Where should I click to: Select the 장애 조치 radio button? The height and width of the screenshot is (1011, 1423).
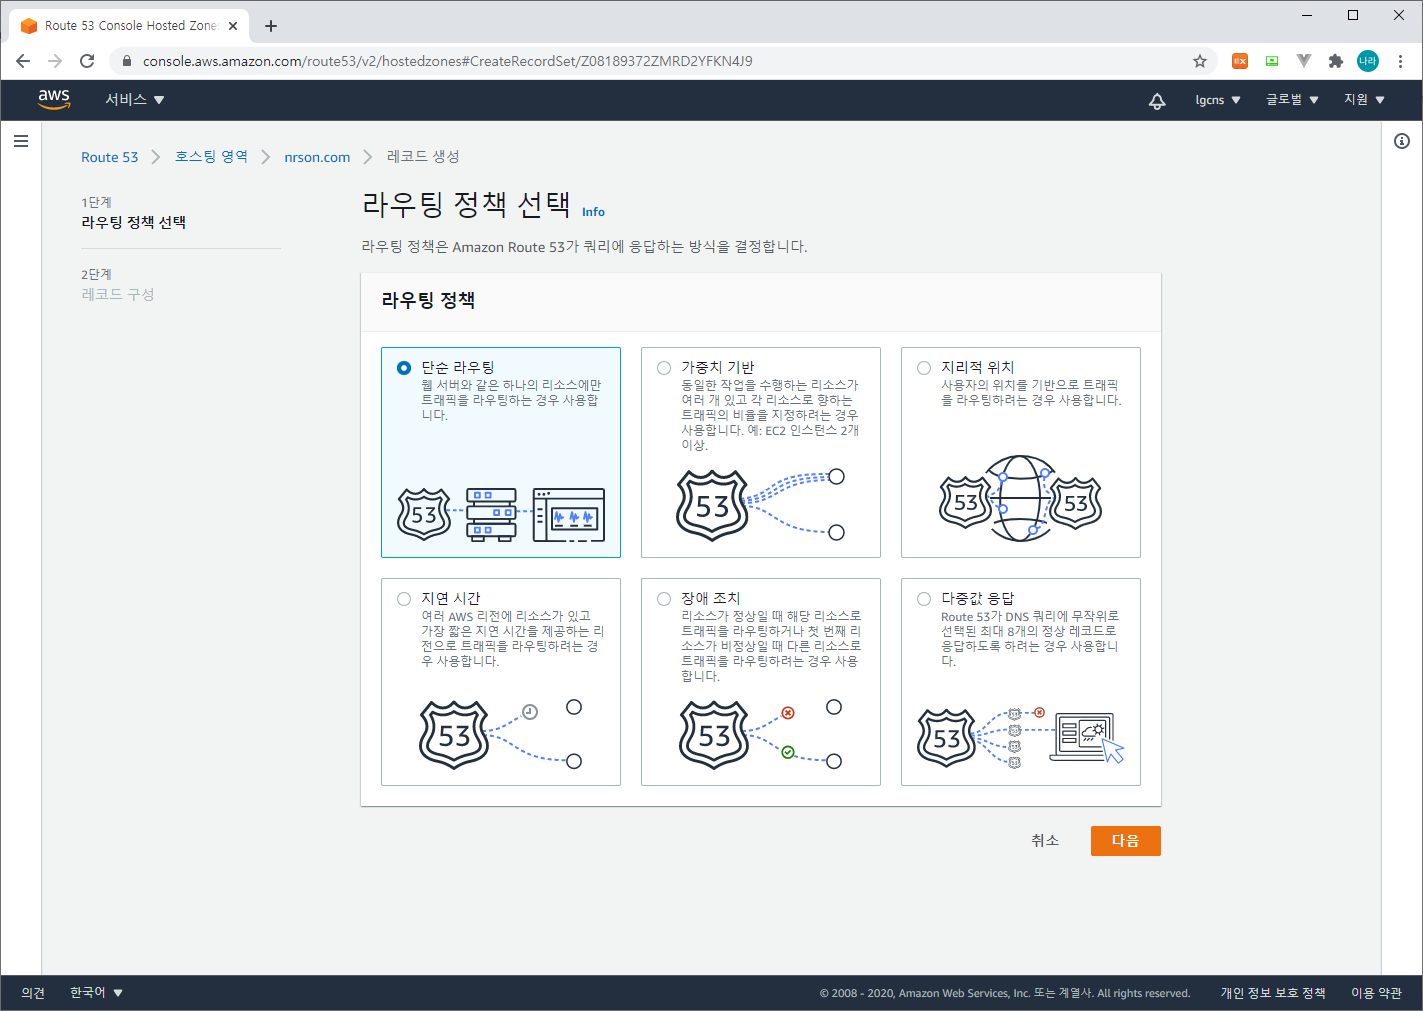tap(664, 599)
